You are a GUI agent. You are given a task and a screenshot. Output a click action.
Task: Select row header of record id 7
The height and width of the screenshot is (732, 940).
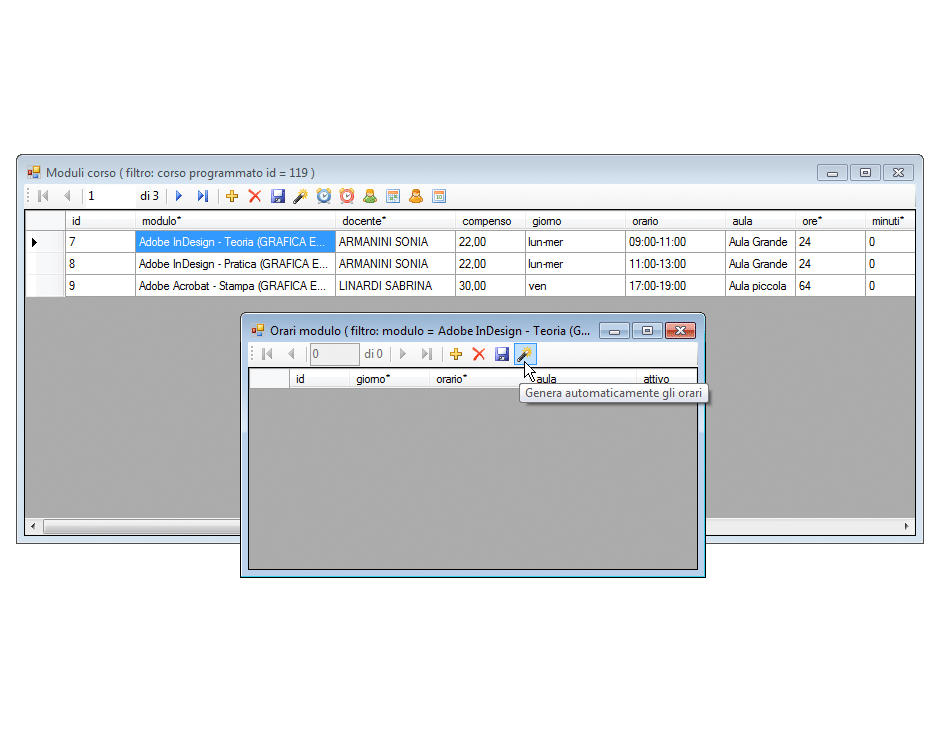click(x=45, y=242)
